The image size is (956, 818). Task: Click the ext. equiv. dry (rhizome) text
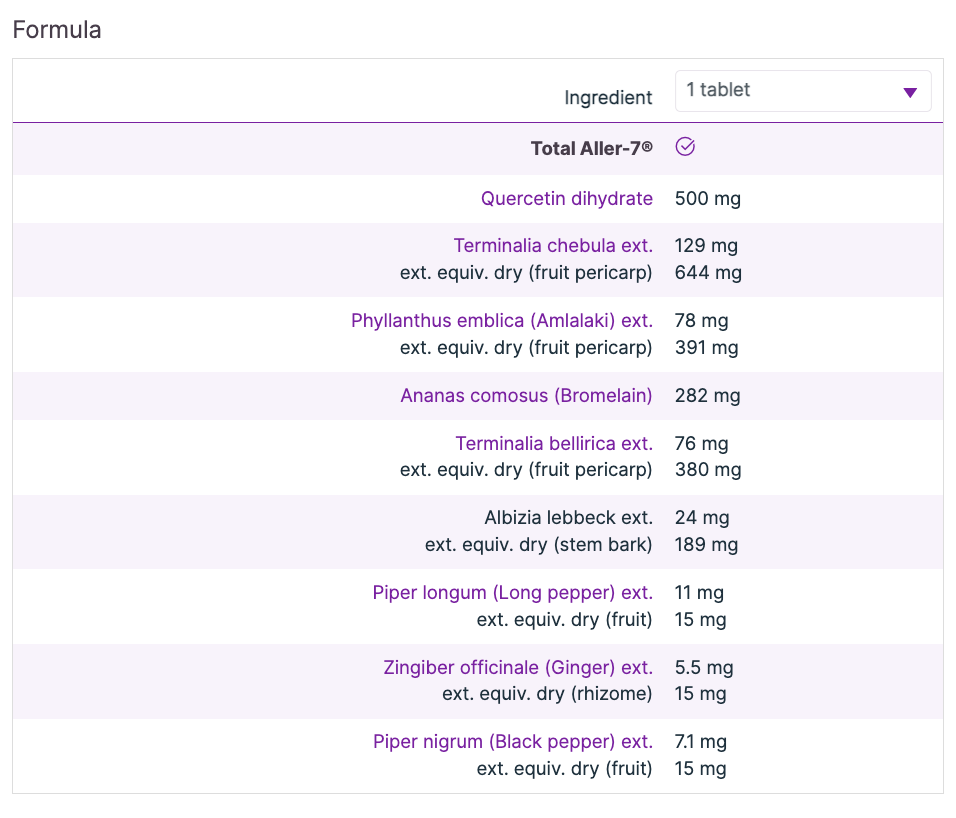[x=547, y=694]
